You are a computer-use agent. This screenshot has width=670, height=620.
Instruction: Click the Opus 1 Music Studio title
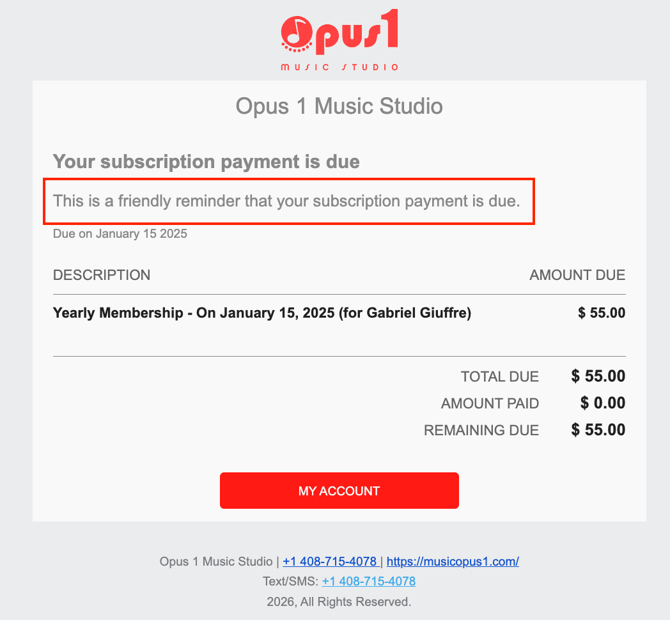click(x=339, y=106)
